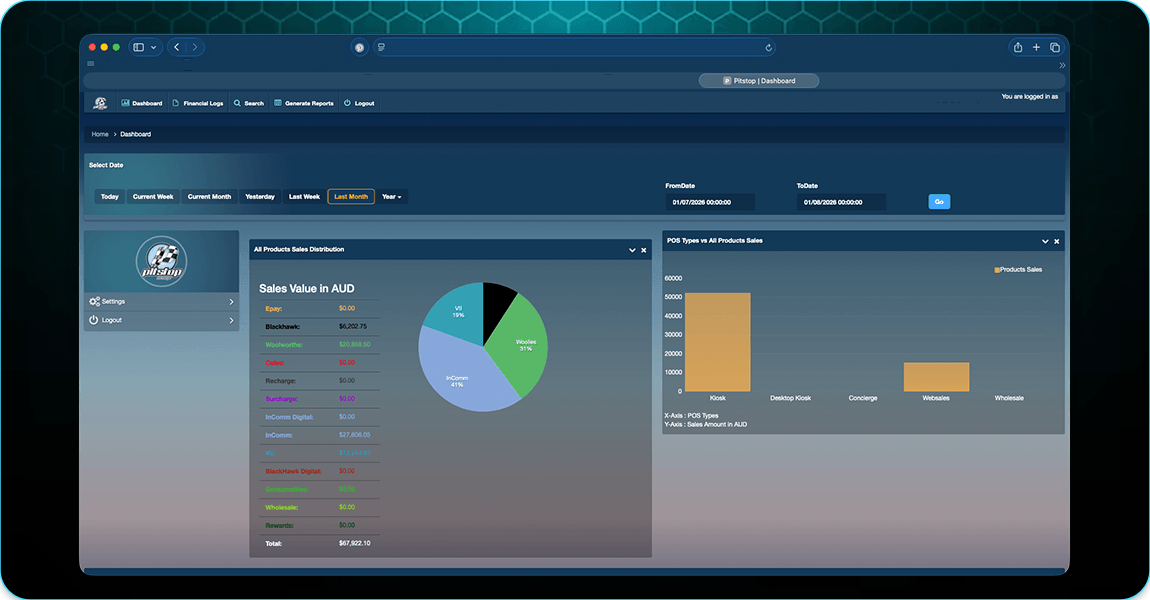Click the Total value $67,922.10
The height and width of the screenshot is (600, 1150).
point(354,544)
